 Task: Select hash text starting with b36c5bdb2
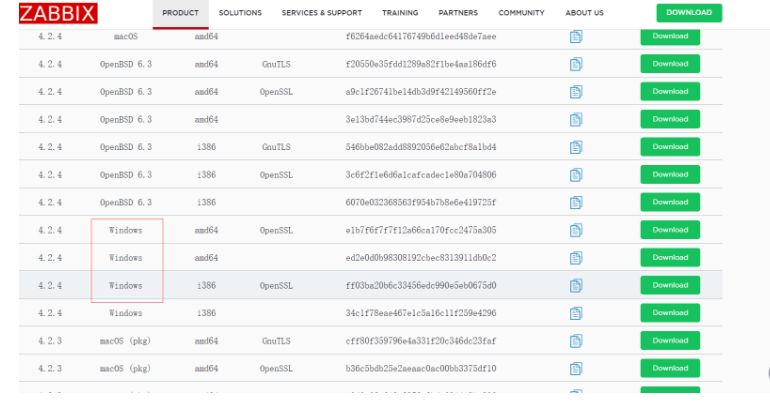coord(421,369)
